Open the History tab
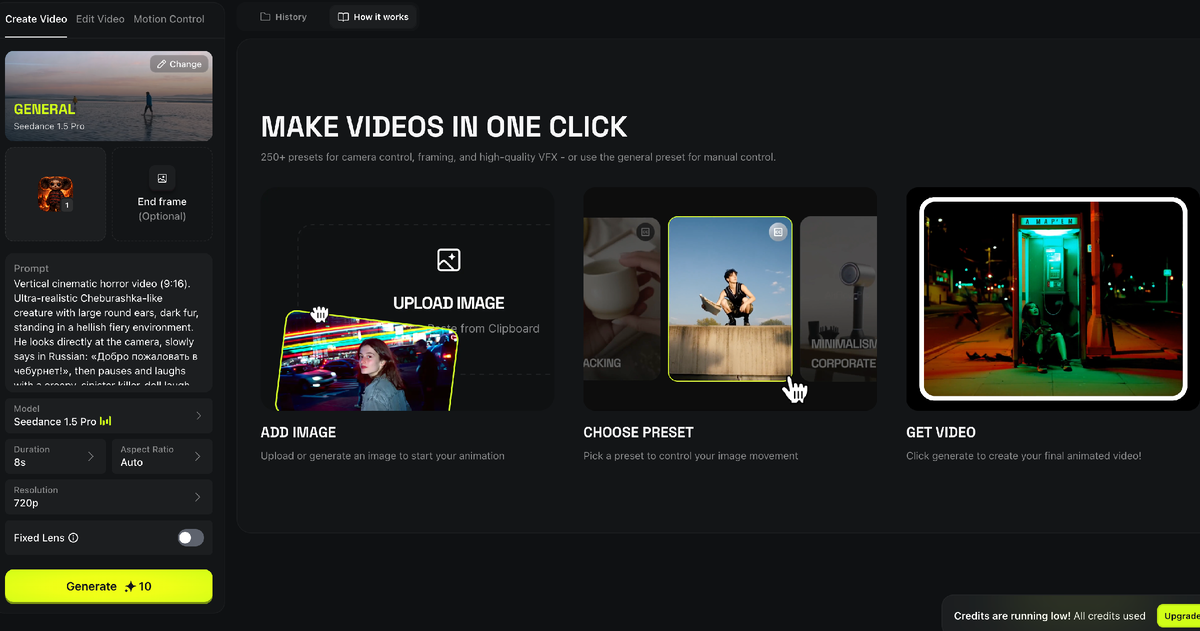The image size is (1200, 631). (284, 17)
